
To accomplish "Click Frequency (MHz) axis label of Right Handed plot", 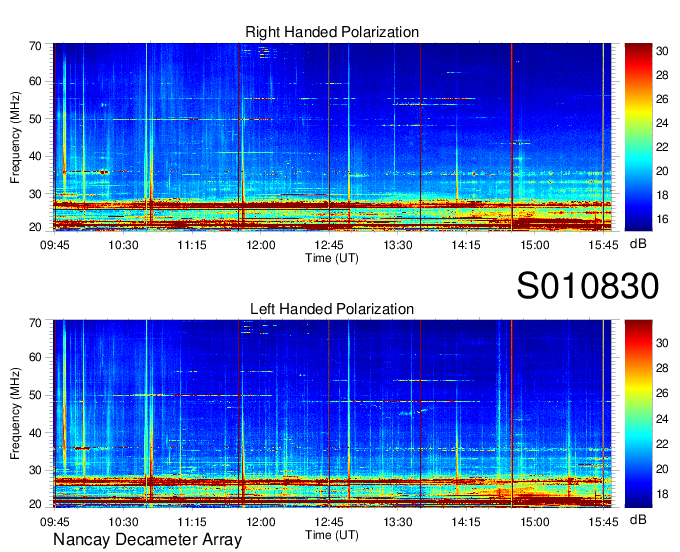I will (15, 137).
